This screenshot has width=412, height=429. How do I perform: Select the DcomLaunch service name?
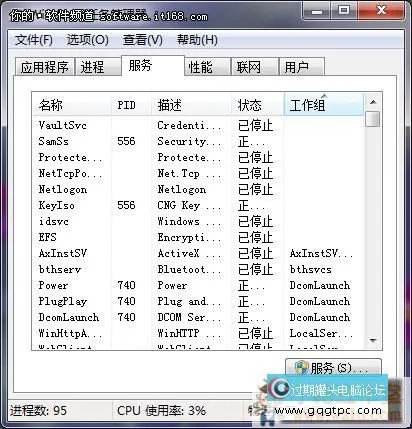[x=69, y=317]
